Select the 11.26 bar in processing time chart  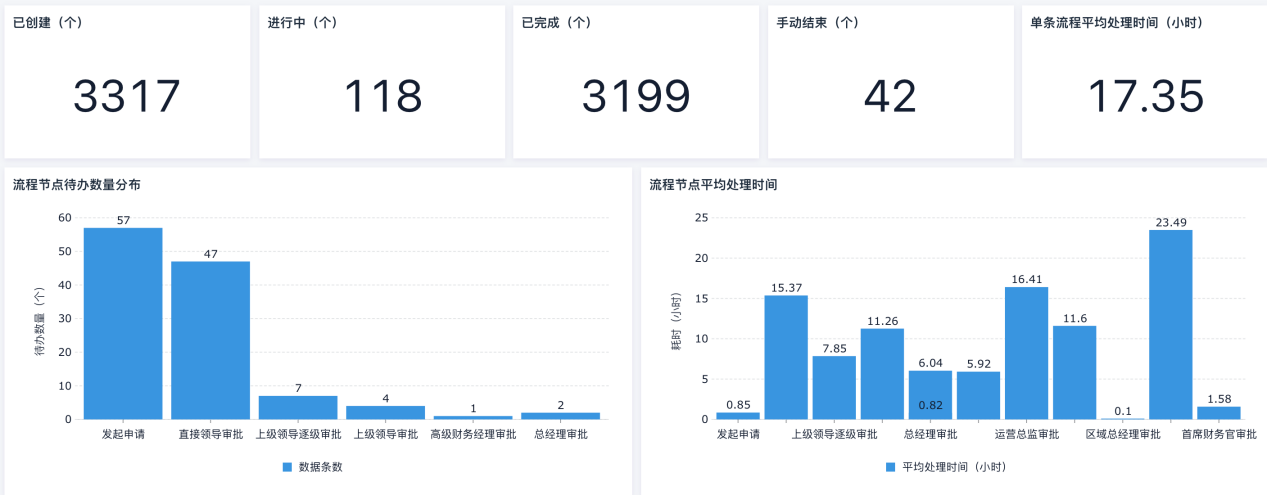[x=882, y=374]
